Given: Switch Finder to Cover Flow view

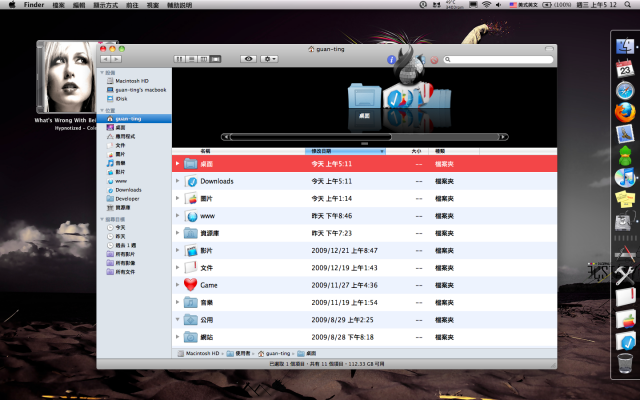Looking at the screenshot, I should point(215,59).
